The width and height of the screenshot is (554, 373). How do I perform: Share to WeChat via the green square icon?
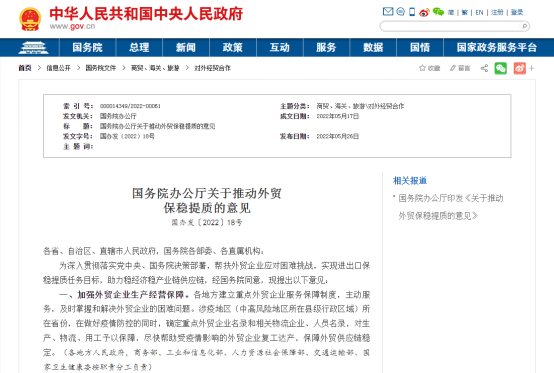[500, 68]
